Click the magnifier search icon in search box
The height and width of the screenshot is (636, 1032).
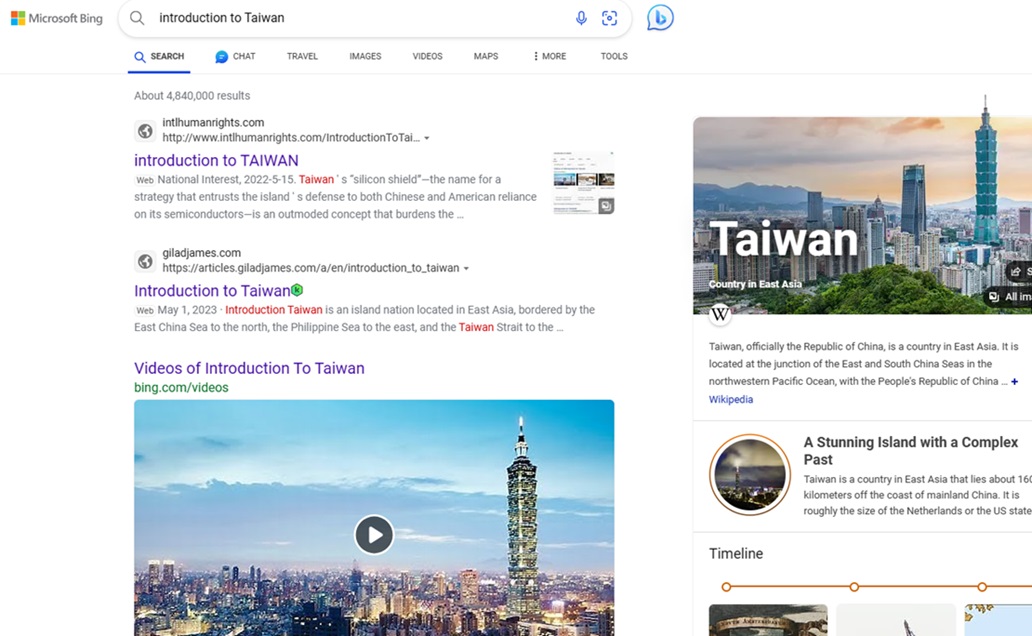[137, 18]
